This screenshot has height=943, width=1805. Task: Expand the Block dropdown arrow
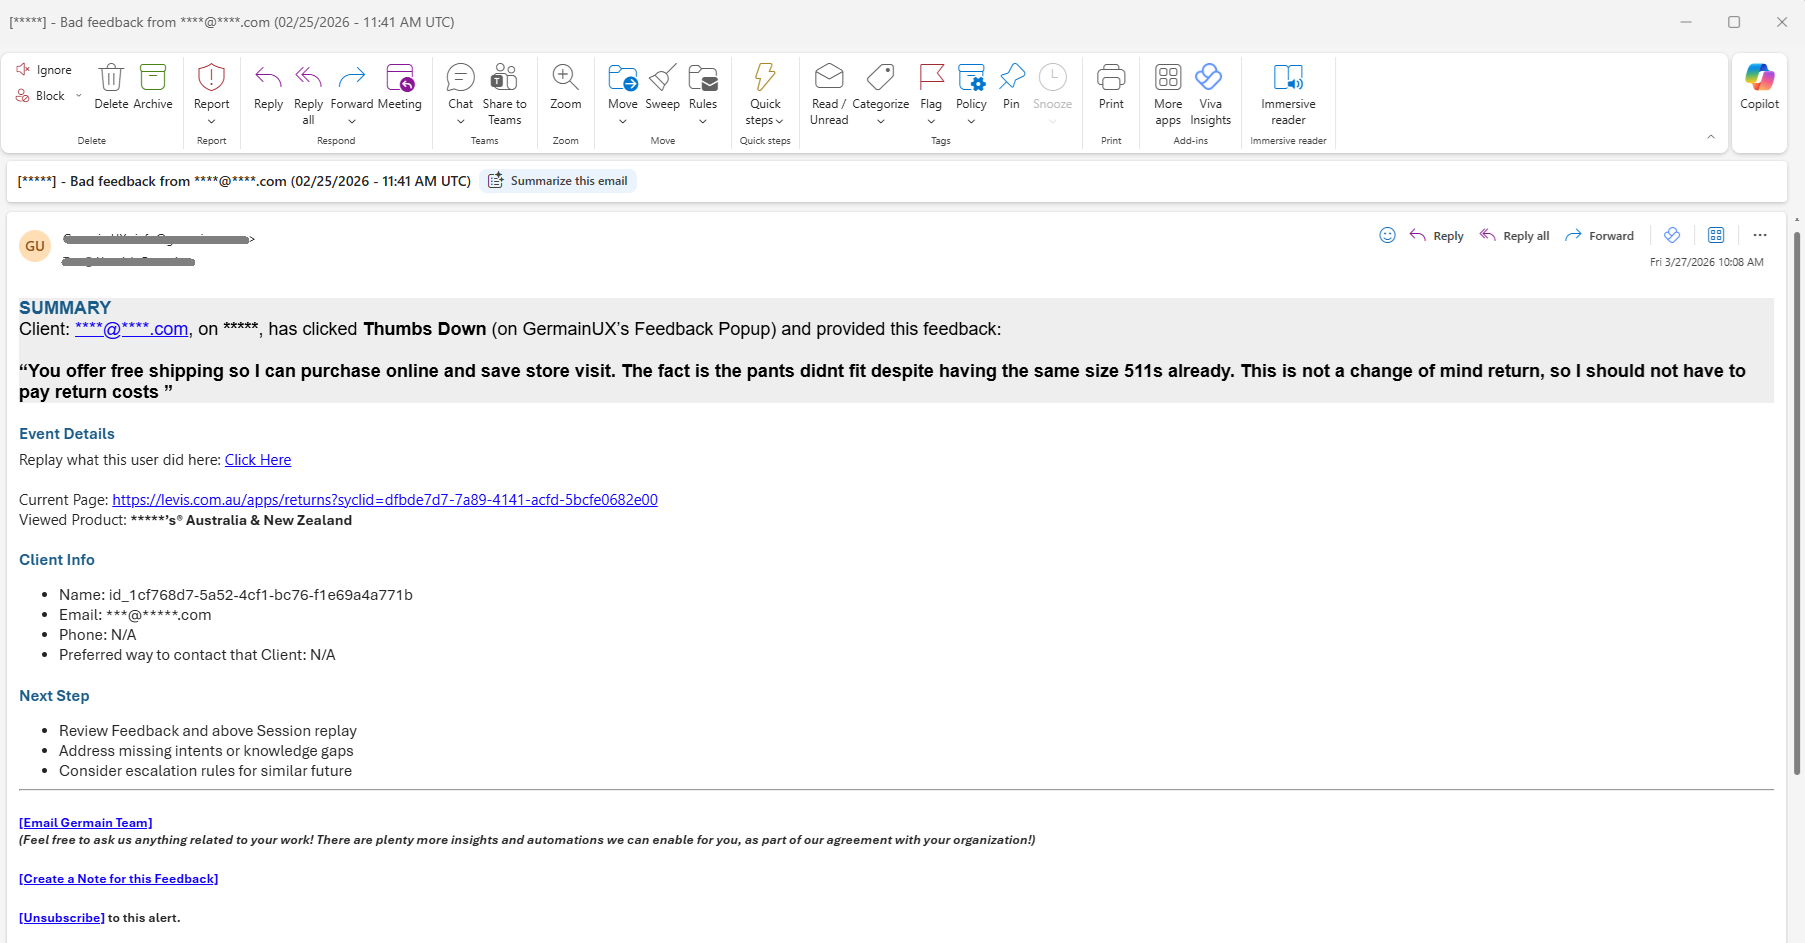pyautogui.click(x=79, y=96)
